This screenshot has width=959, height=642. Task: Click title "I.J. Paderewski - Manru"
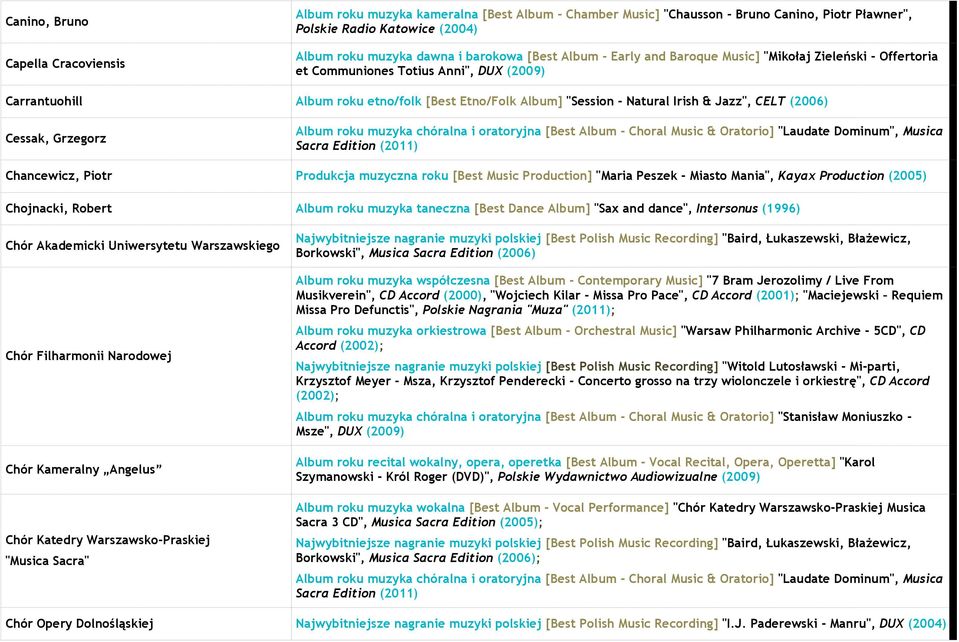pyautogui.click(x=796, y=624)
